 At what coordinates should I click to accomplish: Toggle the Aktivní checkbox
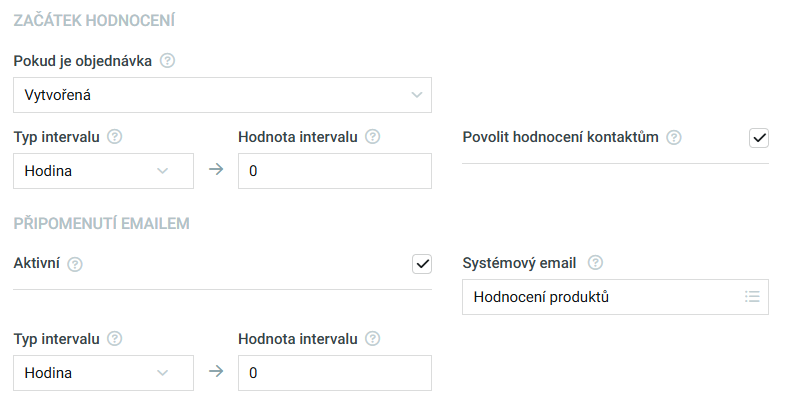422,264
